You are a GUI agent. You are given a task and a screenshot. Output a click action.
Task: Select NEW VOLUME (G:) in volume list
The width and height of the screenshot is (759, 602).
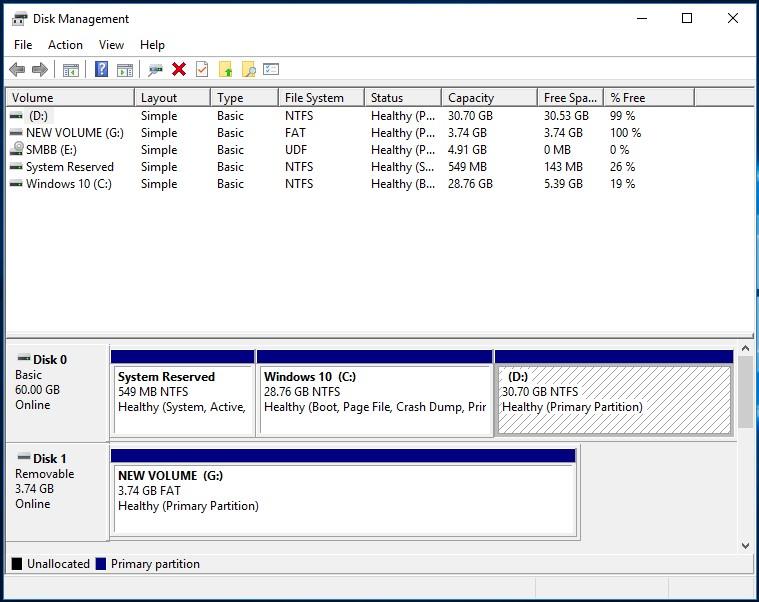(75, 133)
